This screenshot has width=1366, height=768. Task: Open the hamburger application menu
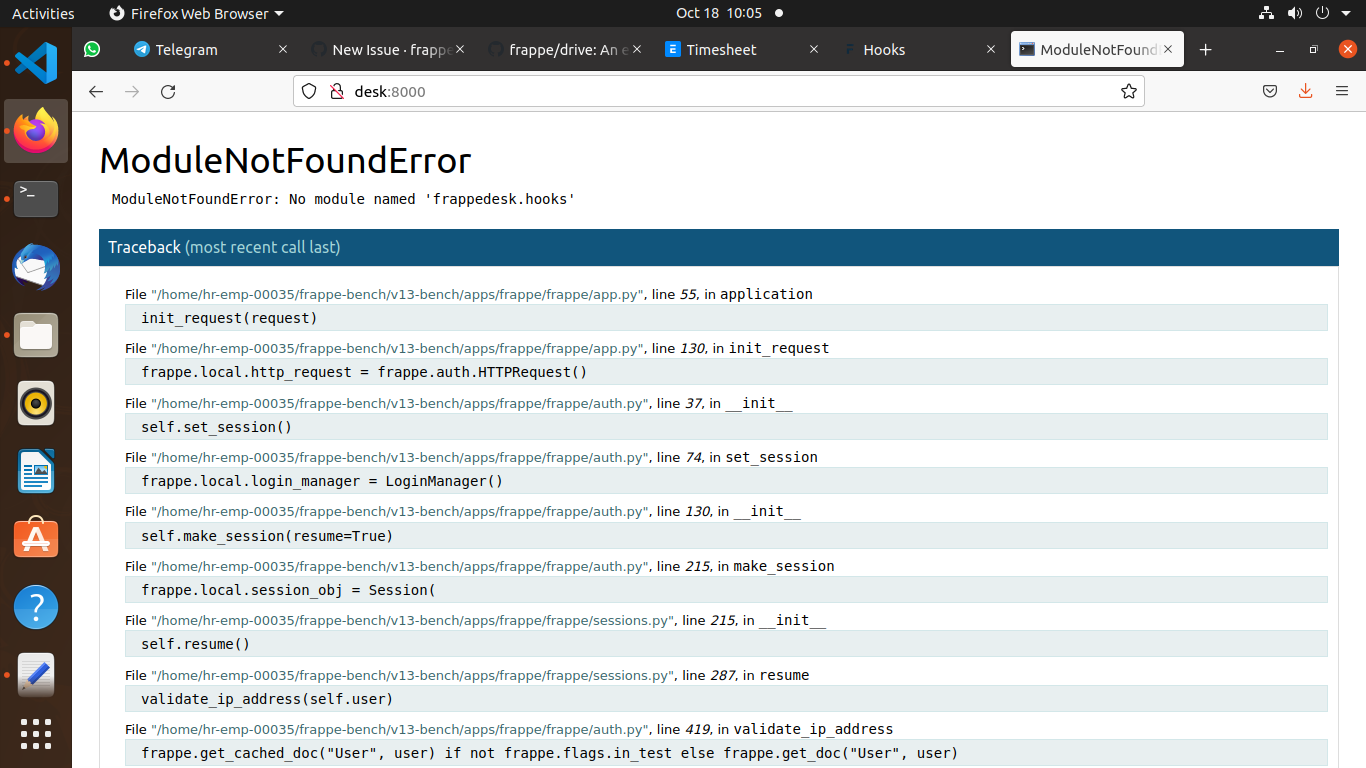coord(1341,91)
